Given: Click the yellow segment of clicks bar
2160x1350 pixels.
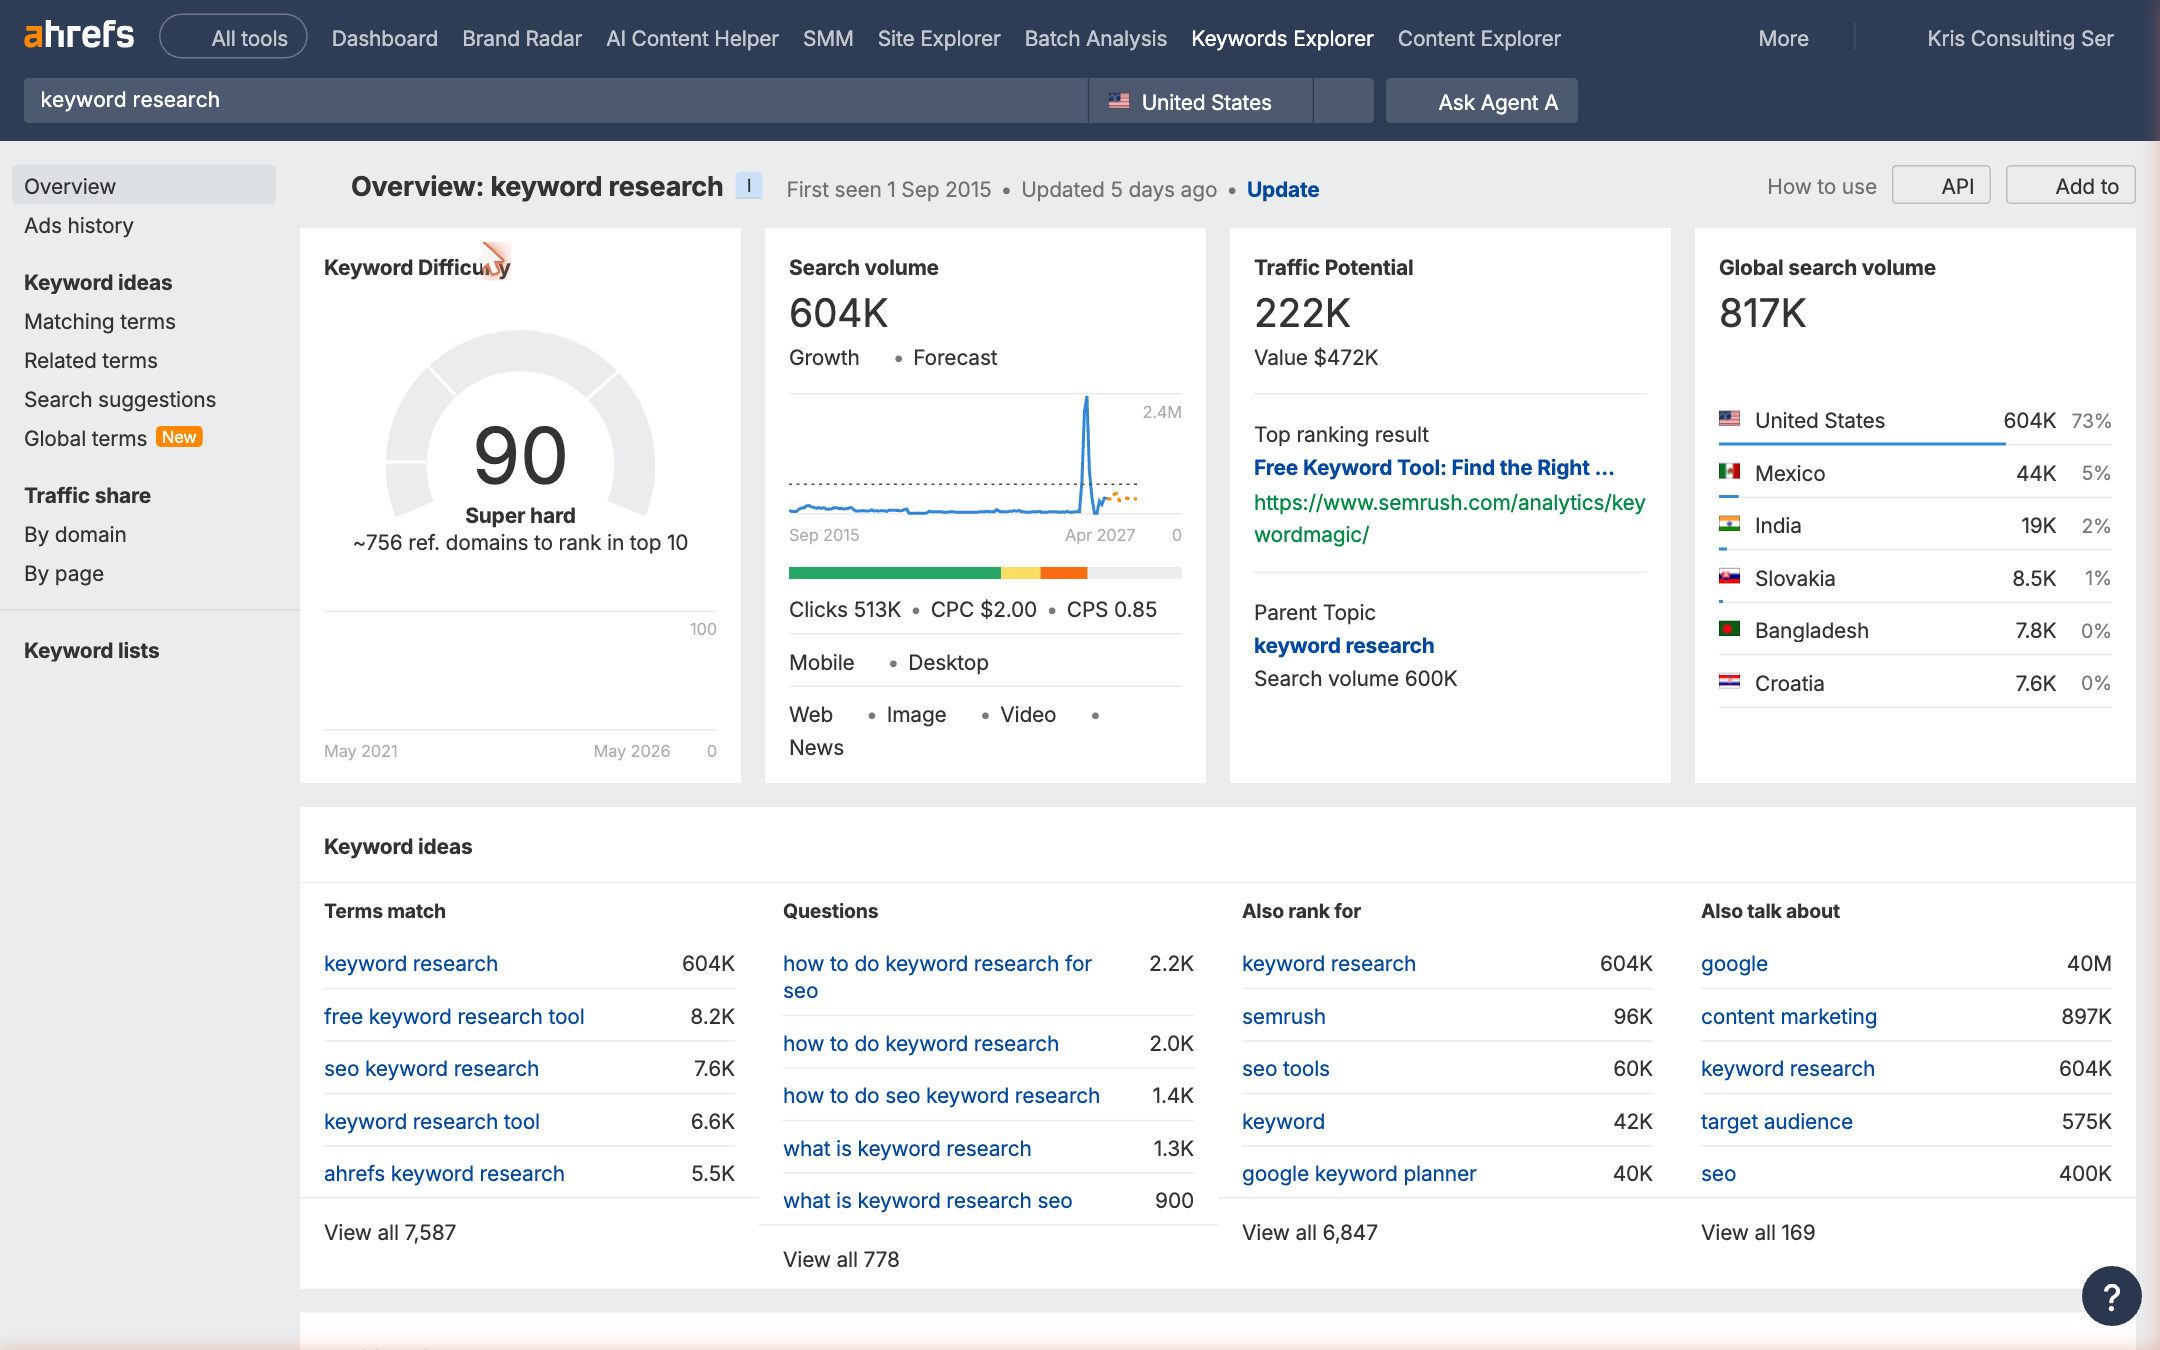Looking at the screenshot, I should click(1021, 573).
